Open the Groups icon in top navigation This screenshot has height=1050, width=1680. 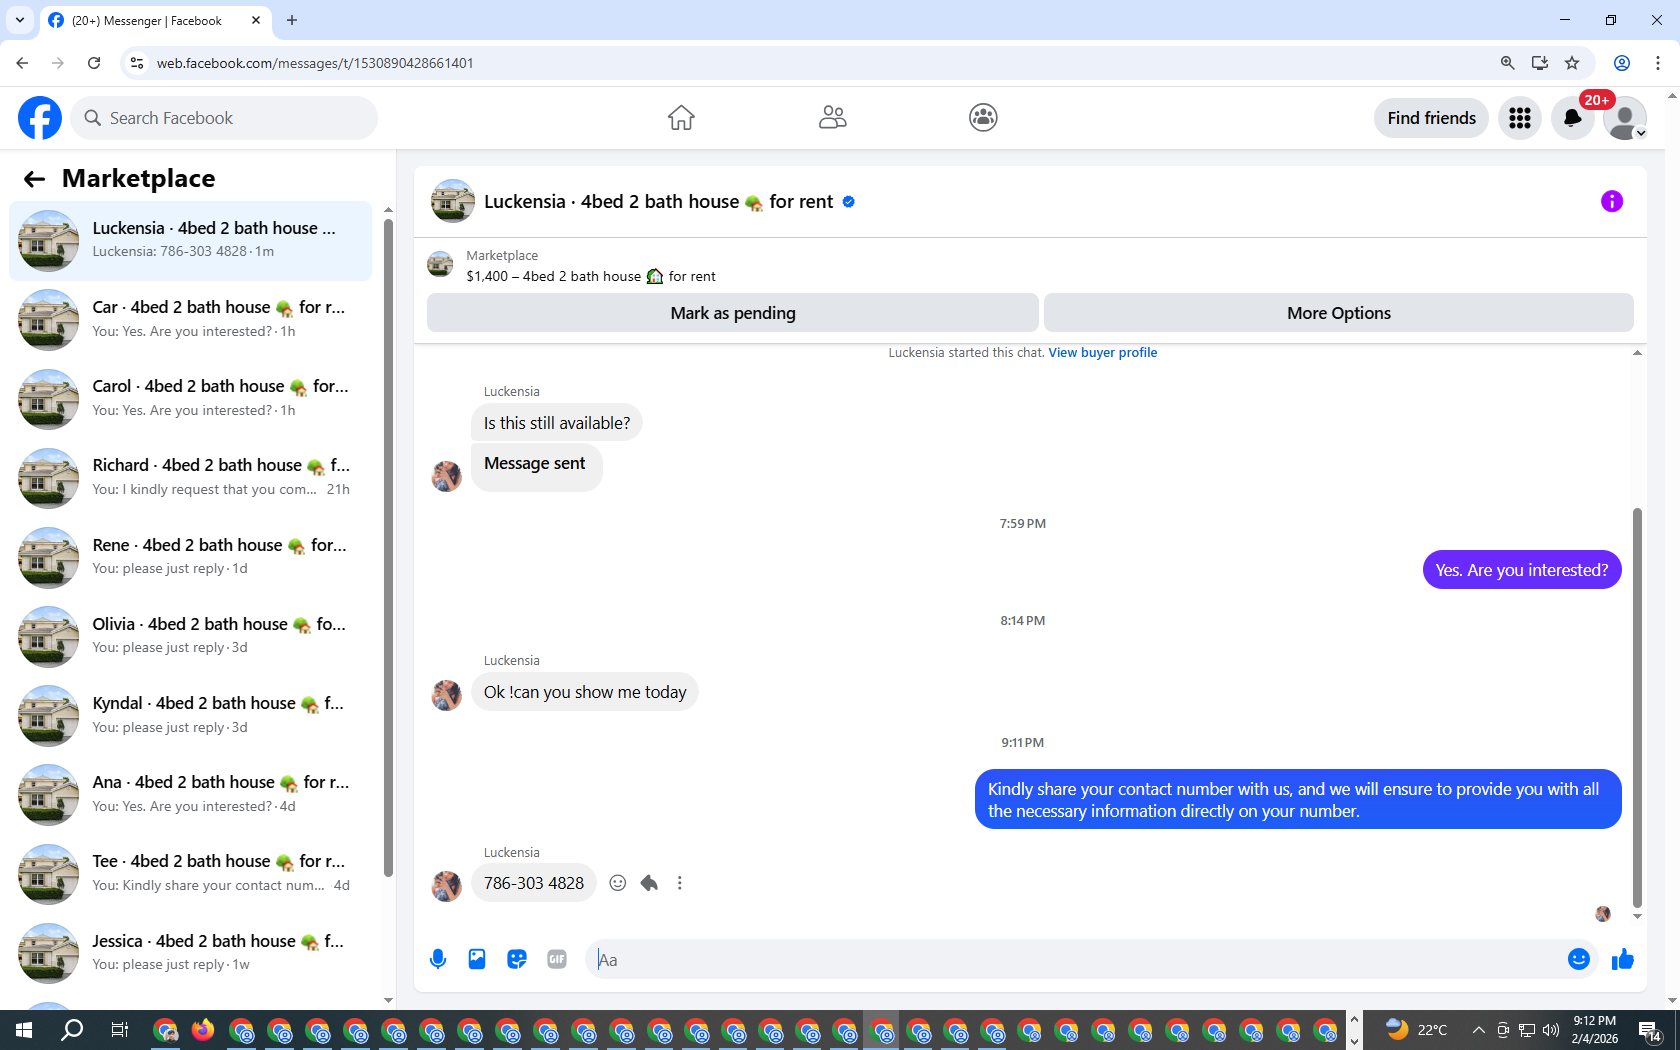pyautogui.click(x=983, y=118)
